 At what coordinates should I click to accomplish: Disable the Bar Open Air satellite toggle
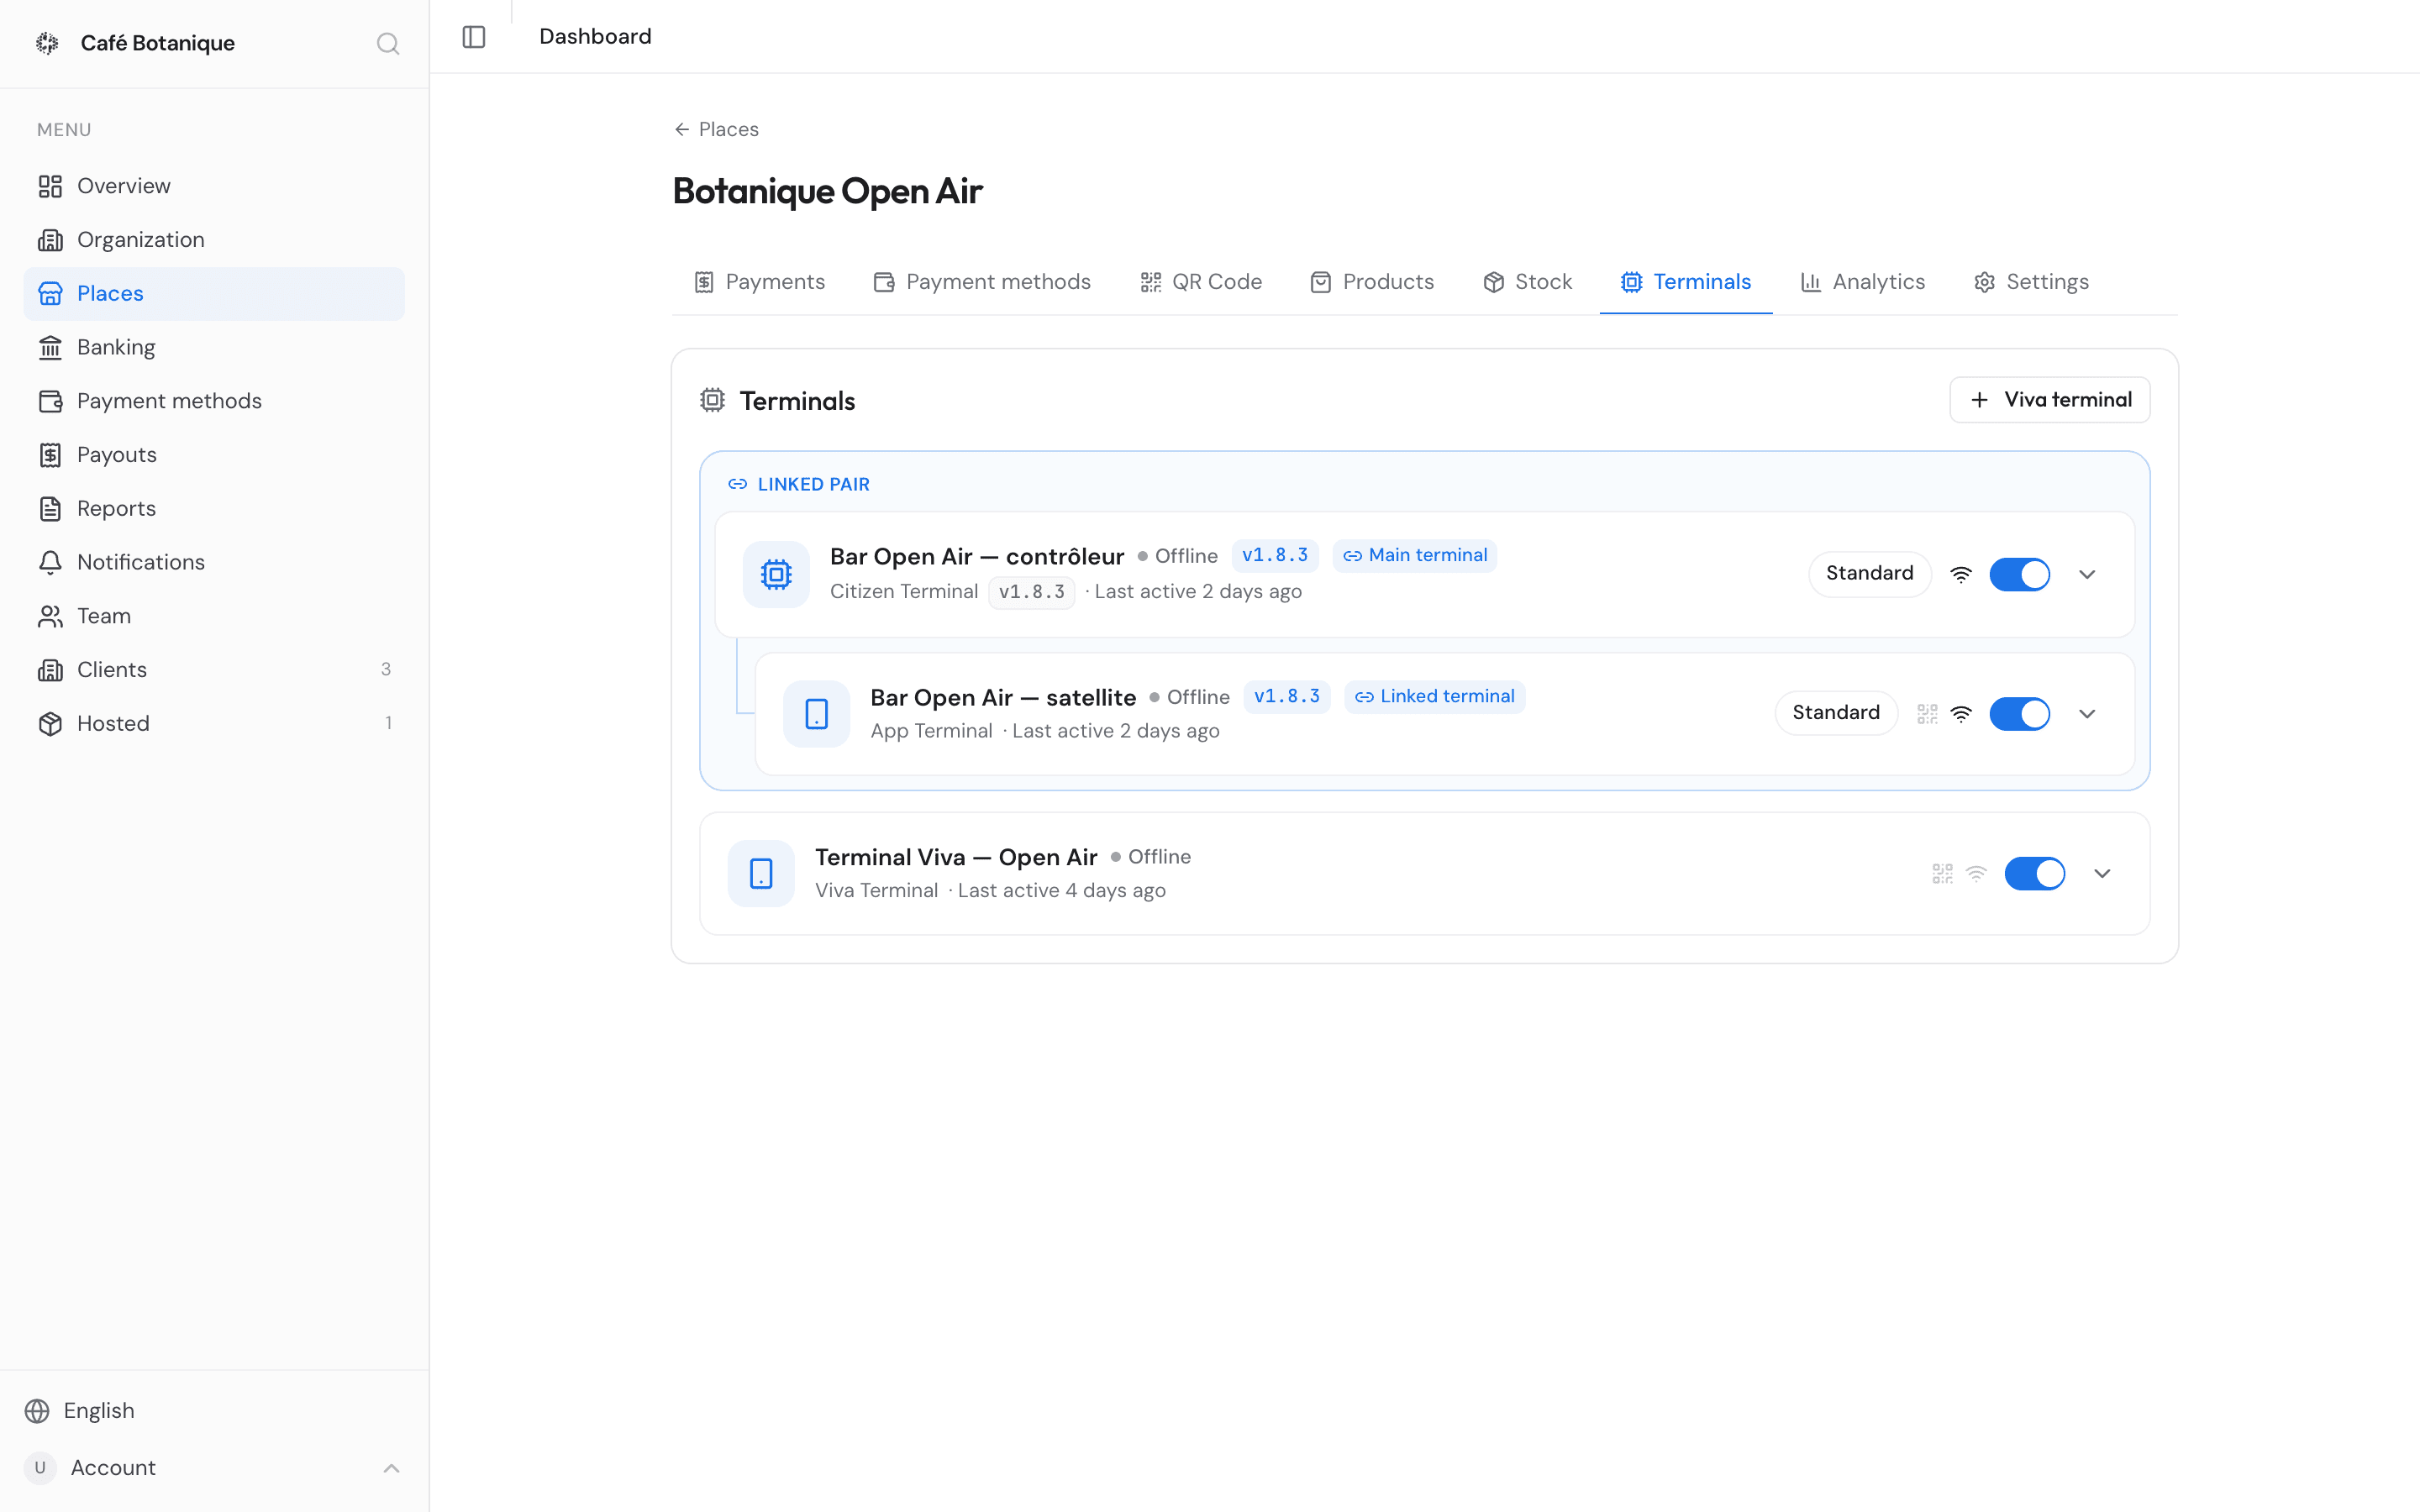coord(2019,714)
